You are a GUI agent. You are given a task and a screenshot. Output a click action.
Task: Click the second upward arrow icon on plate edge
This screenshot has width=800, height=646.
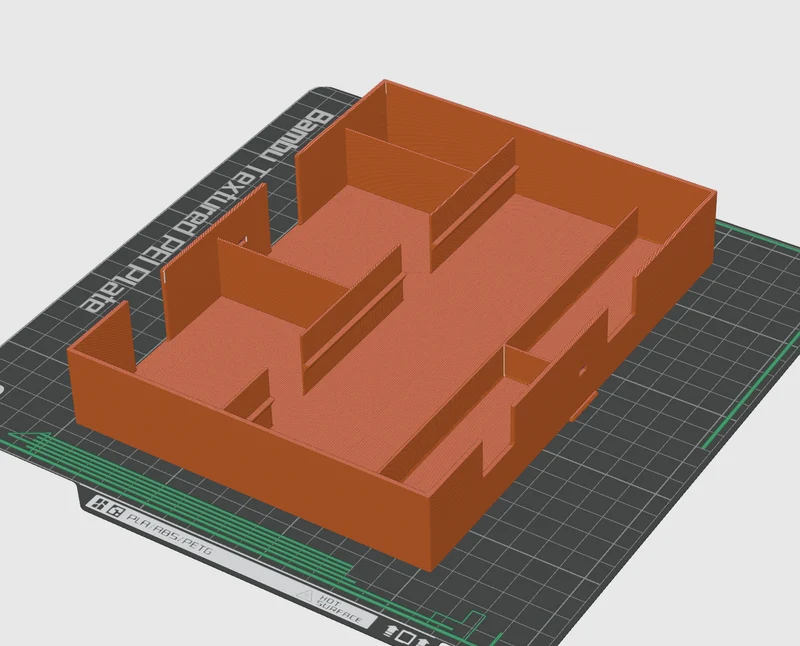pyautogui.click(x=422, y=641)
